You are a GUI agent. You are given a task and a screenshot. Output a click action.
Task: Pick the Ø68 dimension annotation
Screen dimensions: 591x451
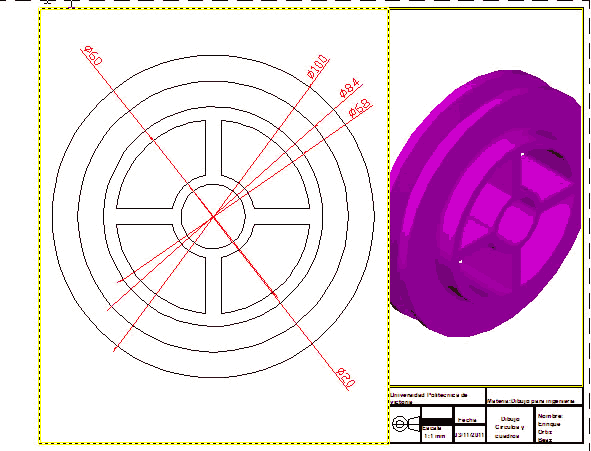[x=360, y=107]
